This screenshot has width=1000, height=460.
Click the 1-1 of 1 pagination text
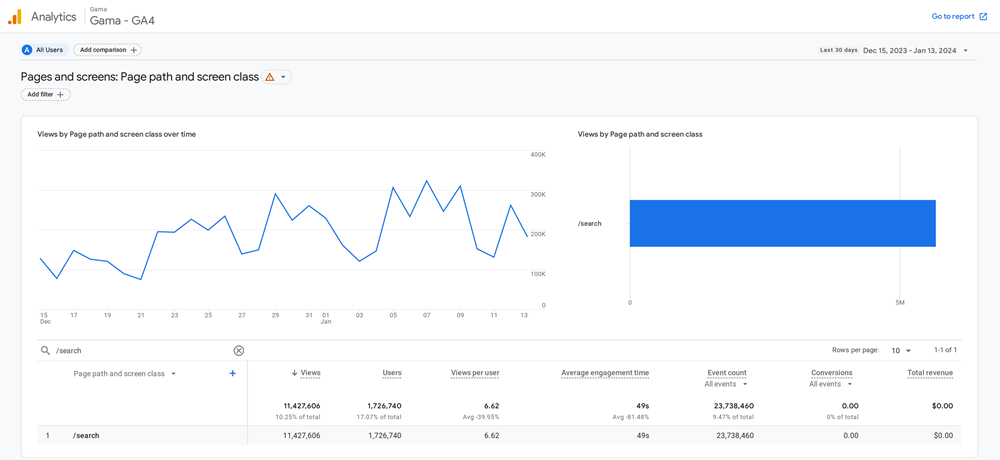(x=946, y=350)
